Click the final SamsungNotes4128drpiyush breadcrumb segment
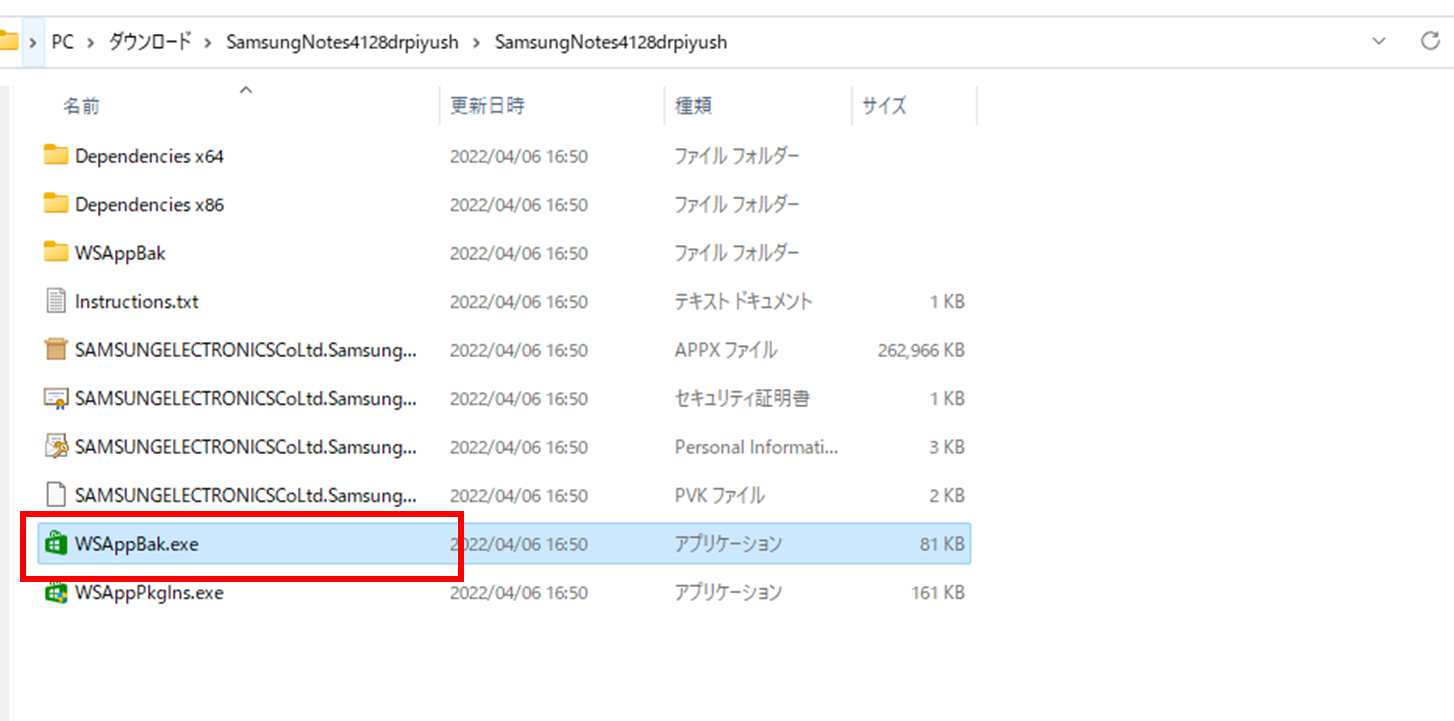This screenshot has width=1454, height=721. click(611, 43)
